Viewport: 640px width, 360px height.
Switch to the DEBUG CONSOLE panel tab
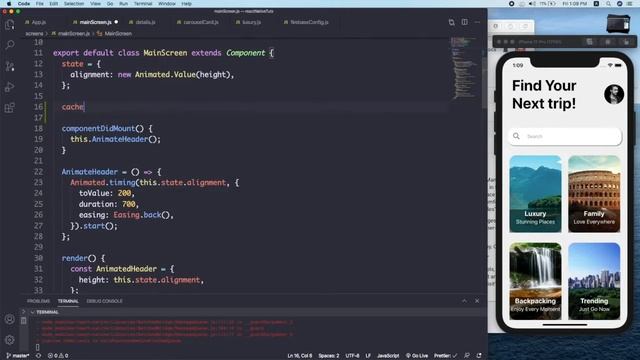(x=104, y=301)
